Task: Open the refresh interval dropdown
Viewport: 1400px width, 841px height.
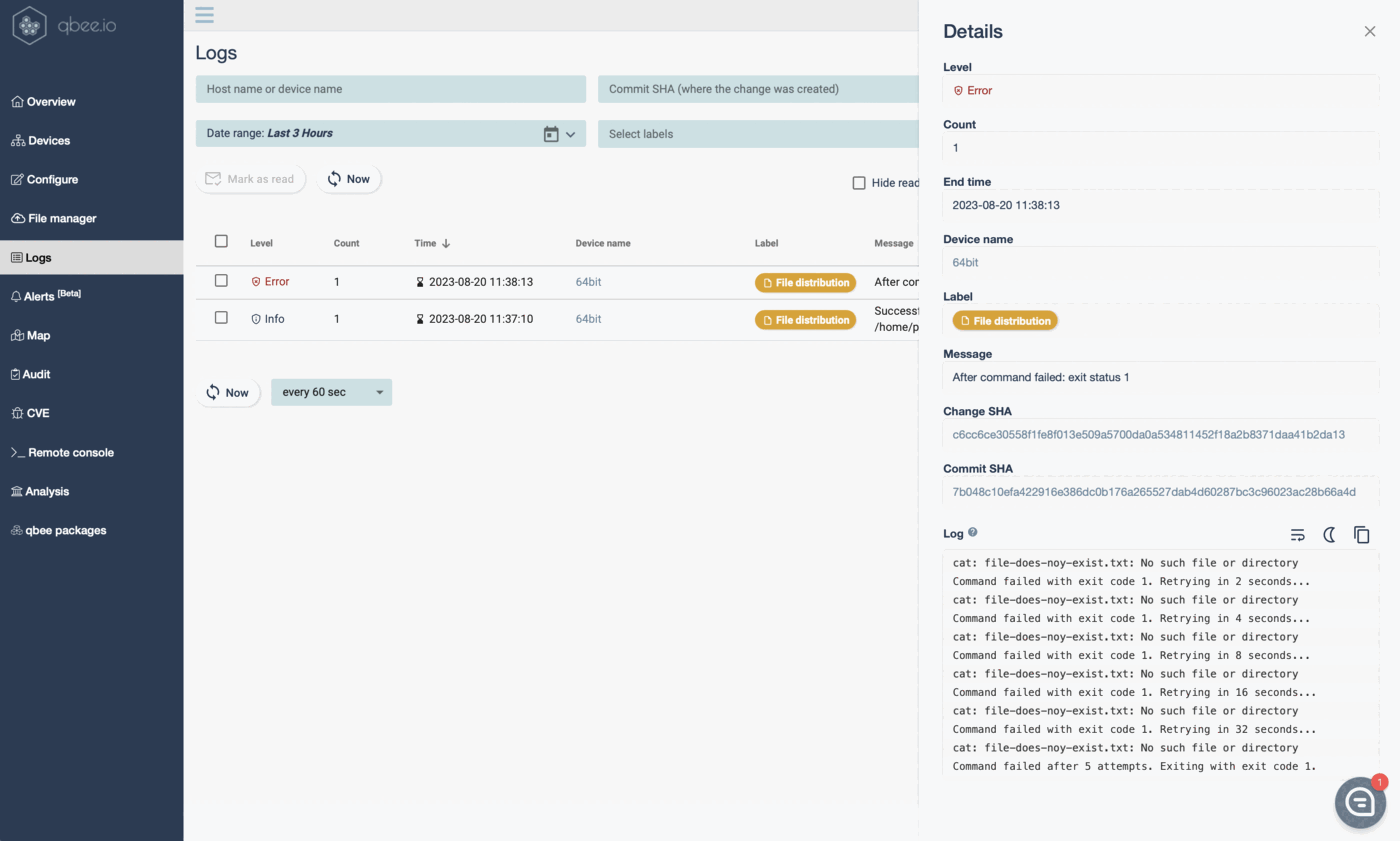Action: tap(331, 392)
